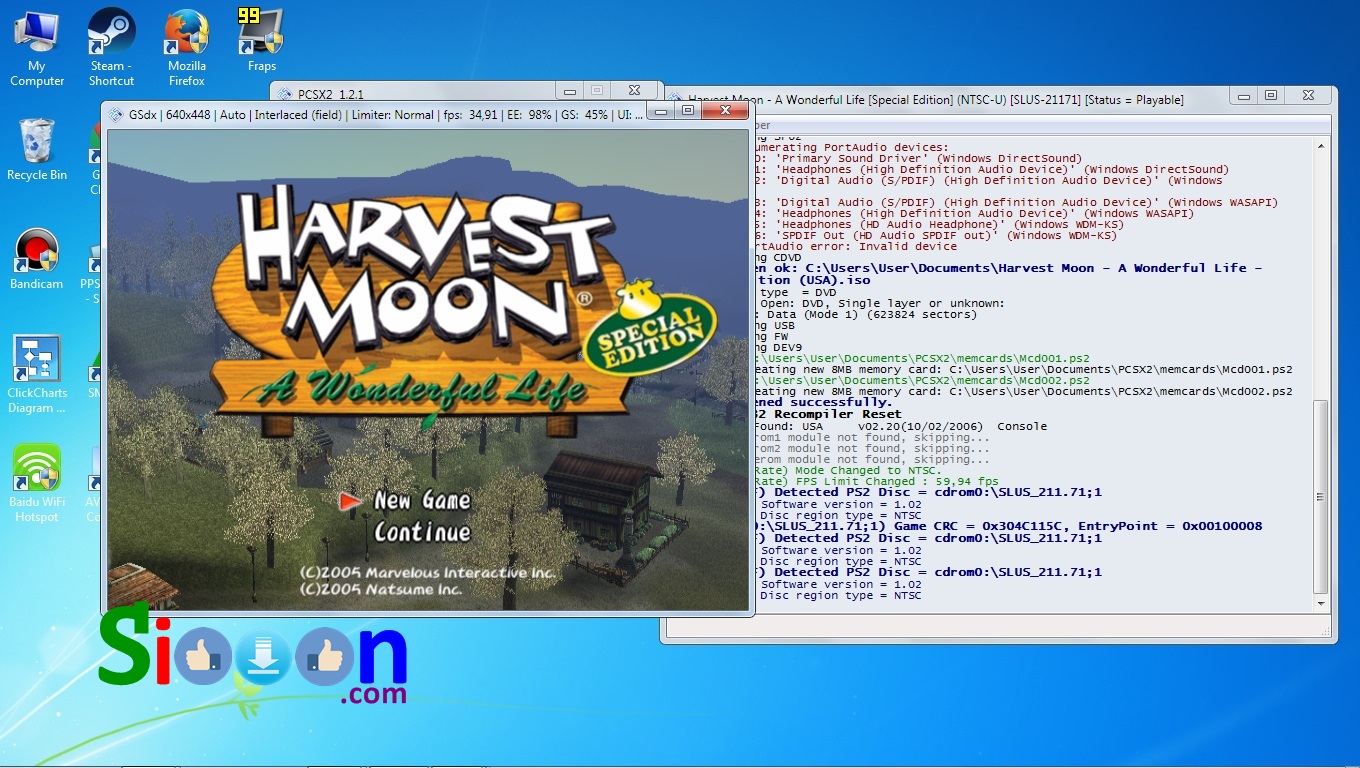The height and width of the screenshot is (768, 1360).
Task: Click the GSdx window title bar icon
Action: 115,114
